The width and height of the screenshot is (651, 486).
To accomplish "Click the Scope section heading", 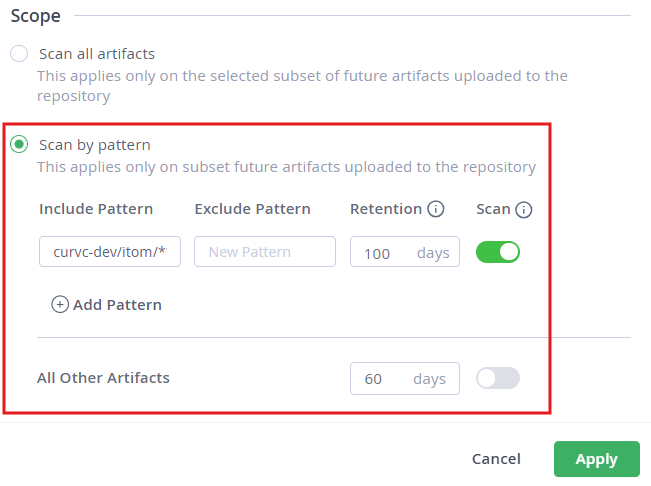I will pos(35,16).
